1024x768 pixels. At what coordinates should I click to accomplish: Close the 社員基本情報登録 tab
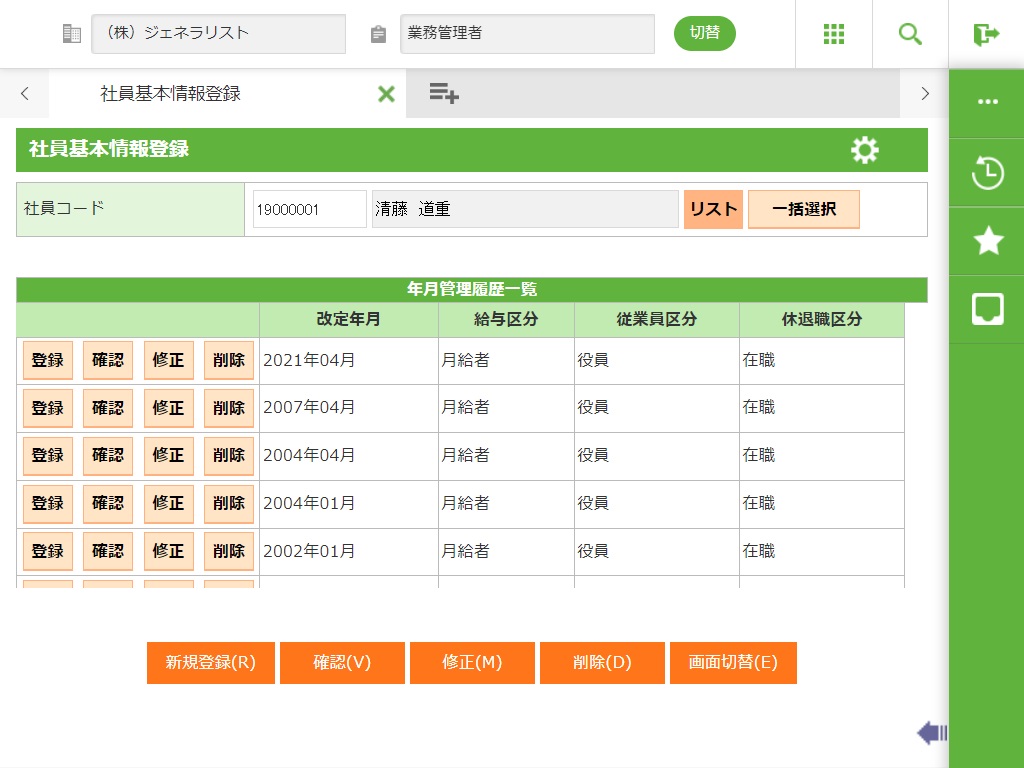(386, 94)
